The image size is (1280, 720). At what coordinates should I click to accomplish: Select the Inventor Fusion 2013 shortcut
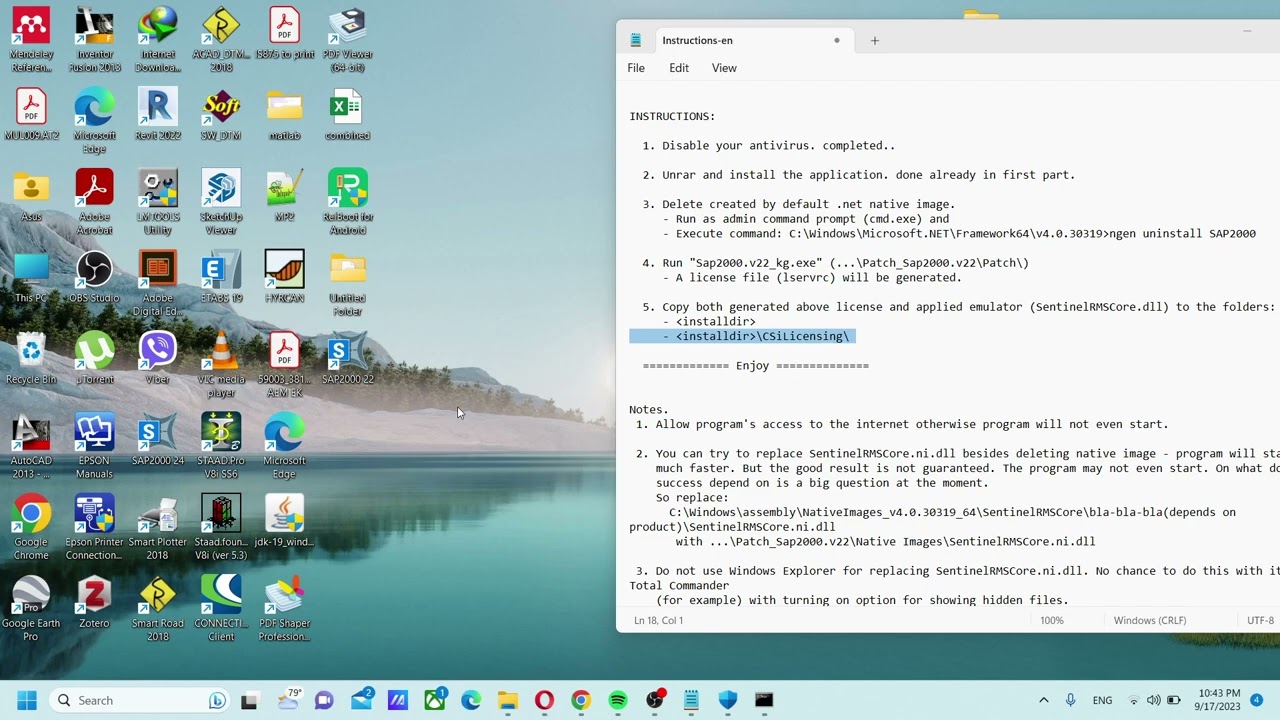[x=94, y=40]
